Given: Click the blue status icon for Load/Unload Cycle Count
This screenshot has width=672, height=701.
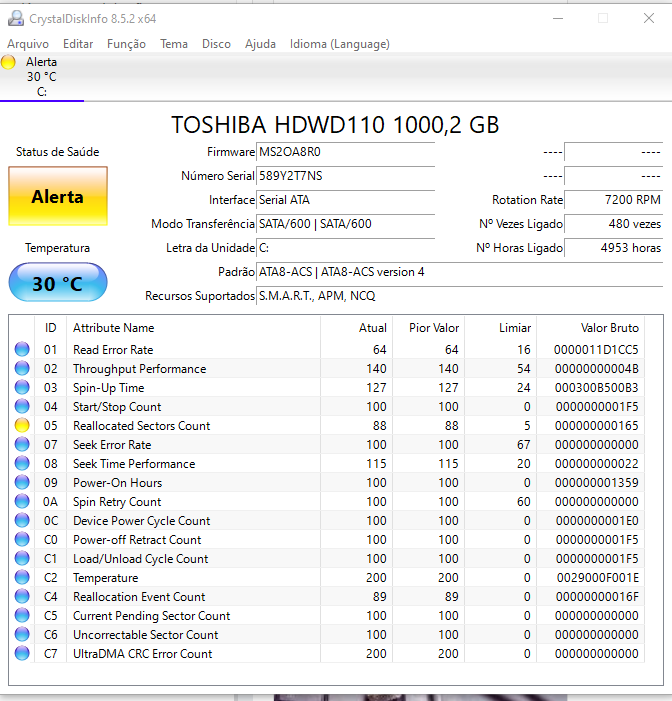Looking at the screenshot, I should pos(22,558).
